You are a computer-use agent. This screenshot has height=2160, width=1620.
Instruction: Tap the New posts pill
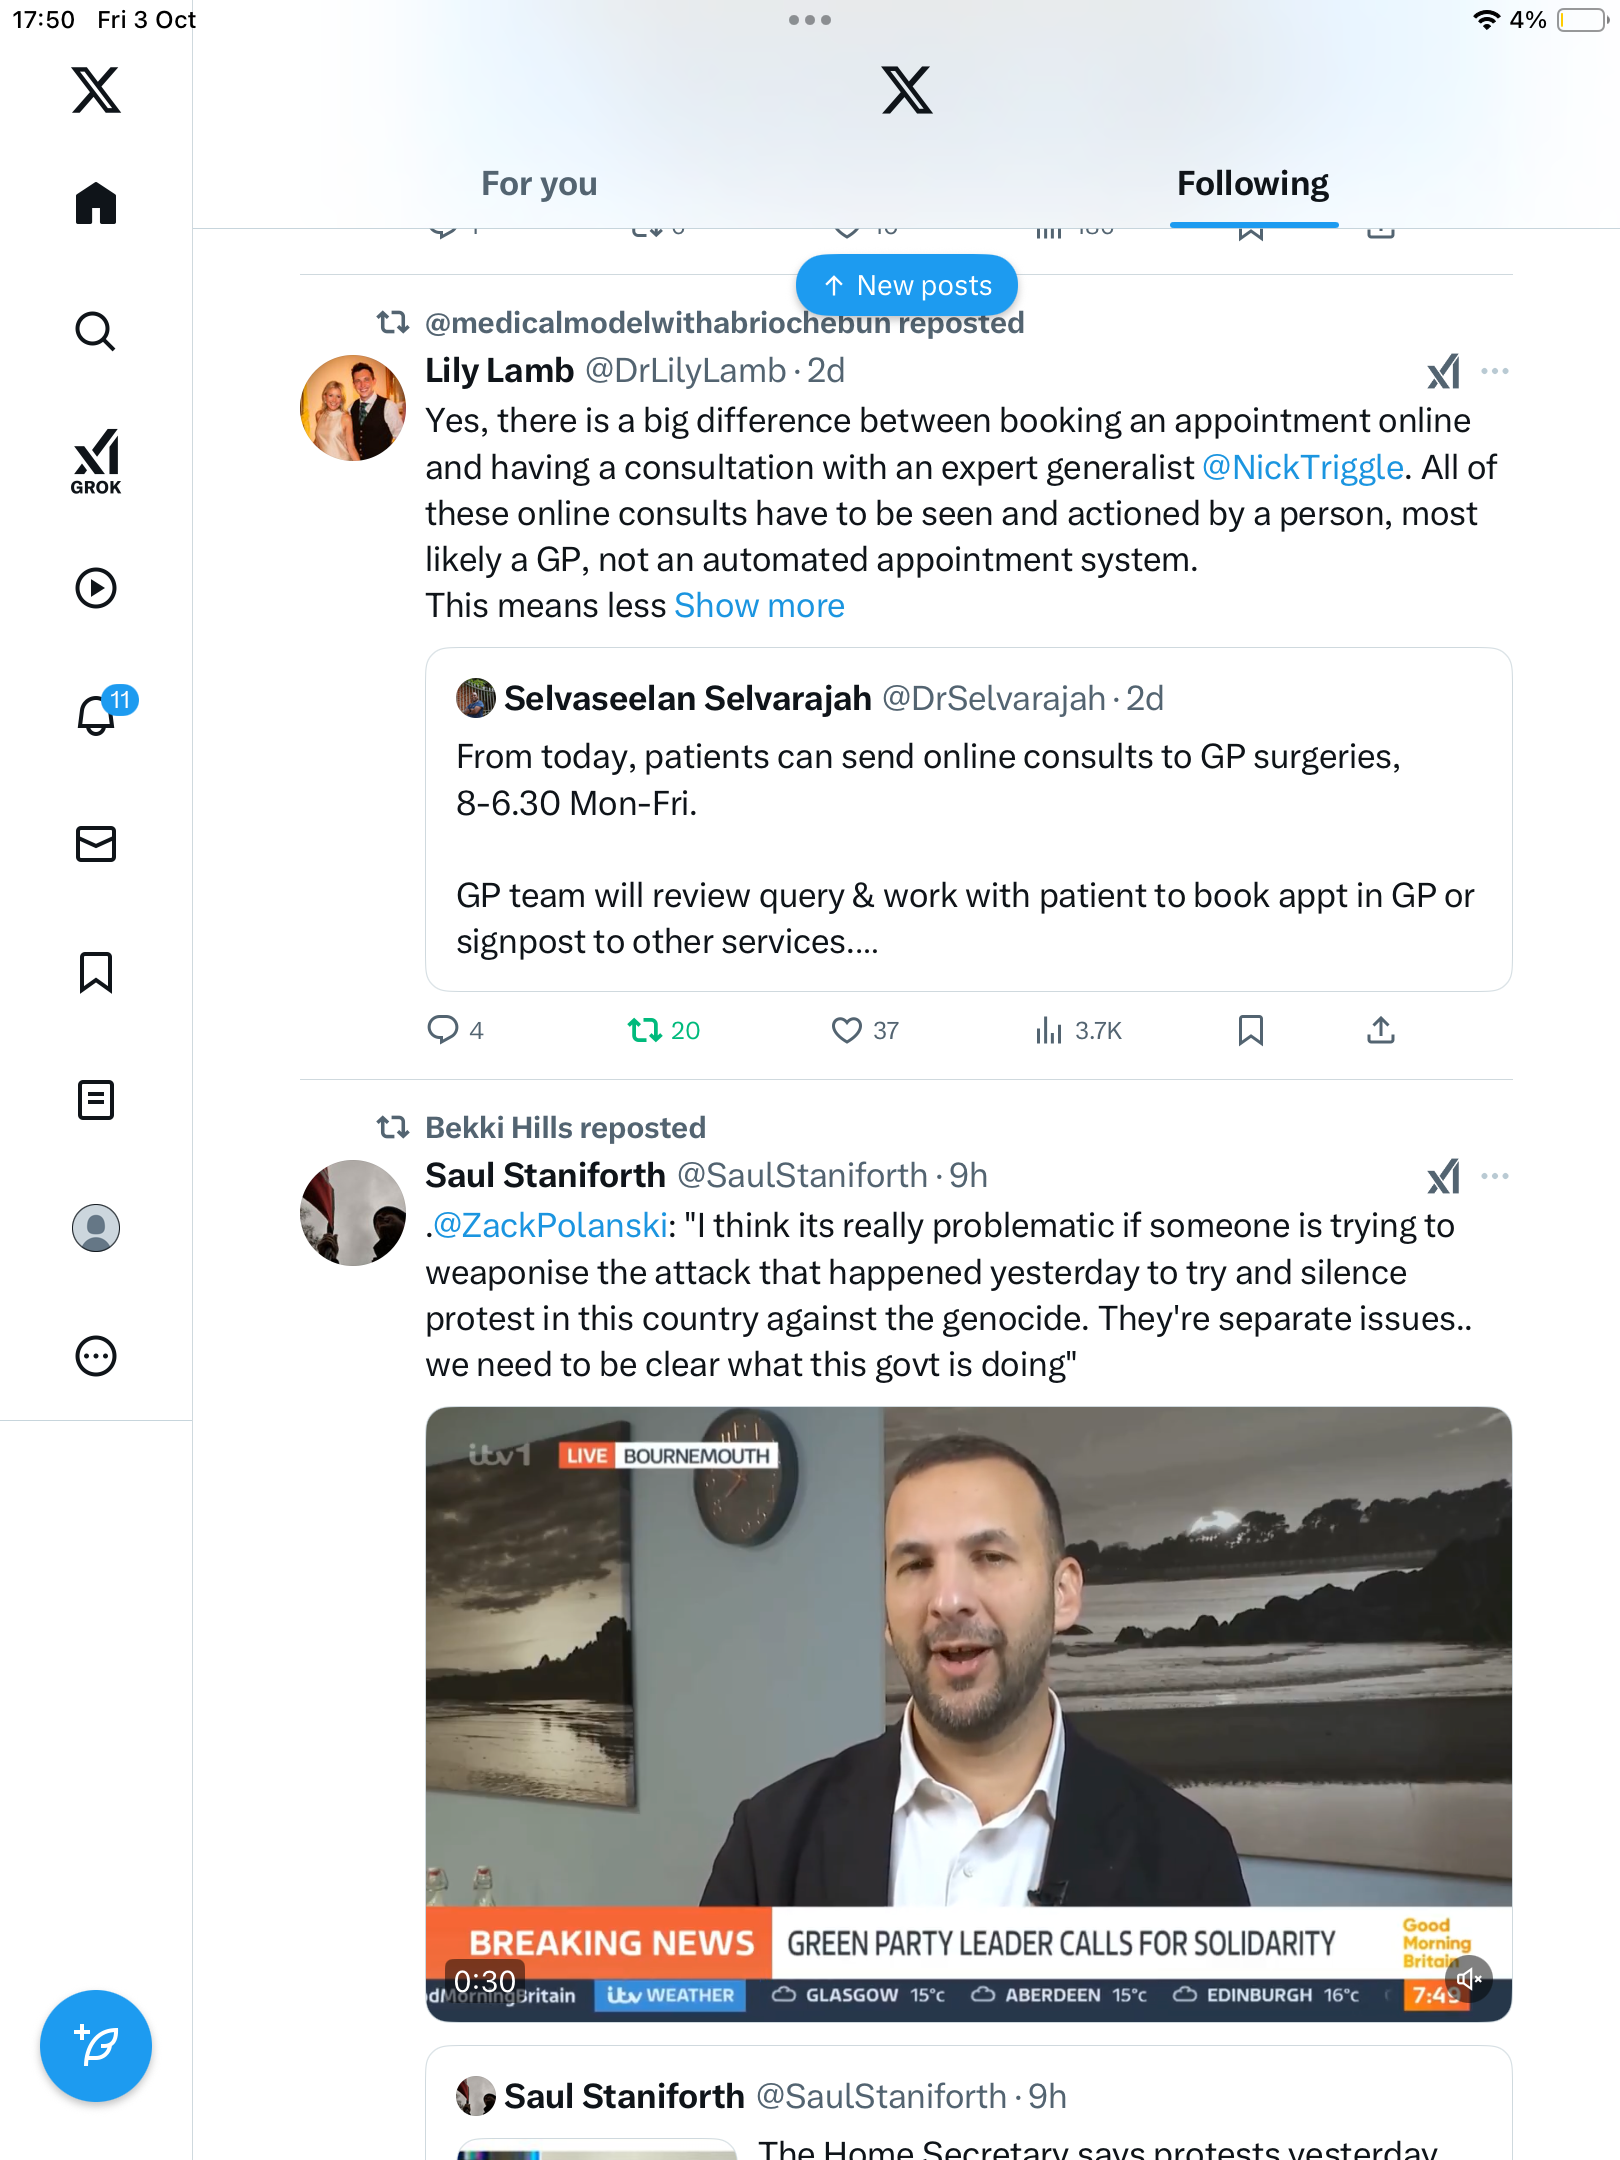point(907,286)
